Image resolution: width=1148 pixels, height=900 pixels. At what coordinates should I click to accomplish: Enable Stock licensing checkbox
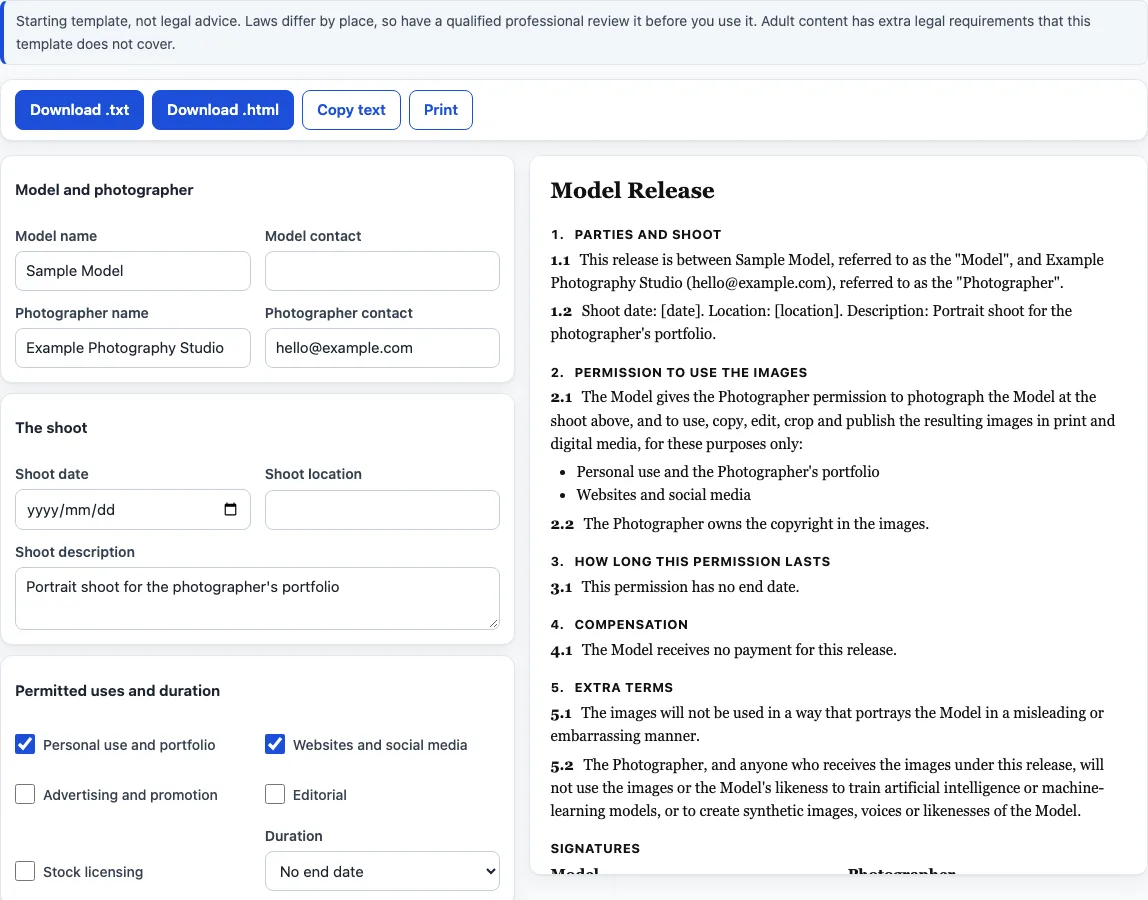pyautogui.click(x=25, y=871)
